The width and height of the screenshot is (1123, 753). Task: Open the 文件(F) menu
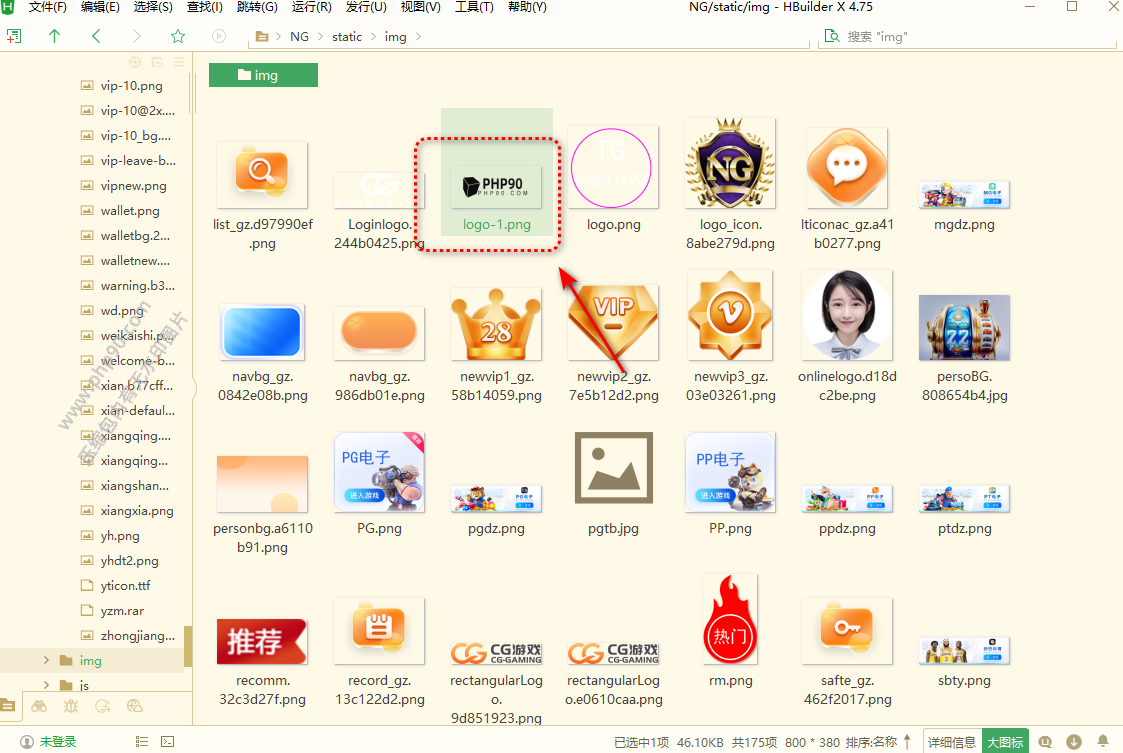47,7
